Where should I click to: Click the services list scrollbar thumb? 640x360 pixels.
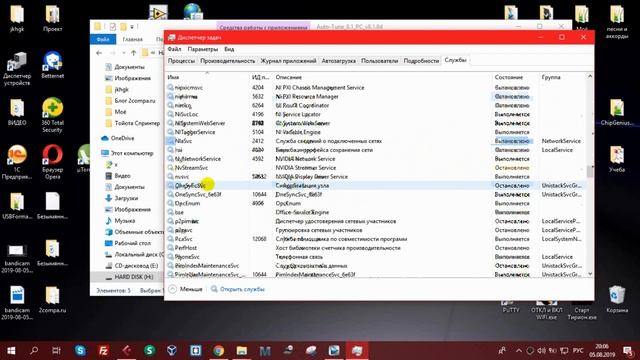pos(590,171)
